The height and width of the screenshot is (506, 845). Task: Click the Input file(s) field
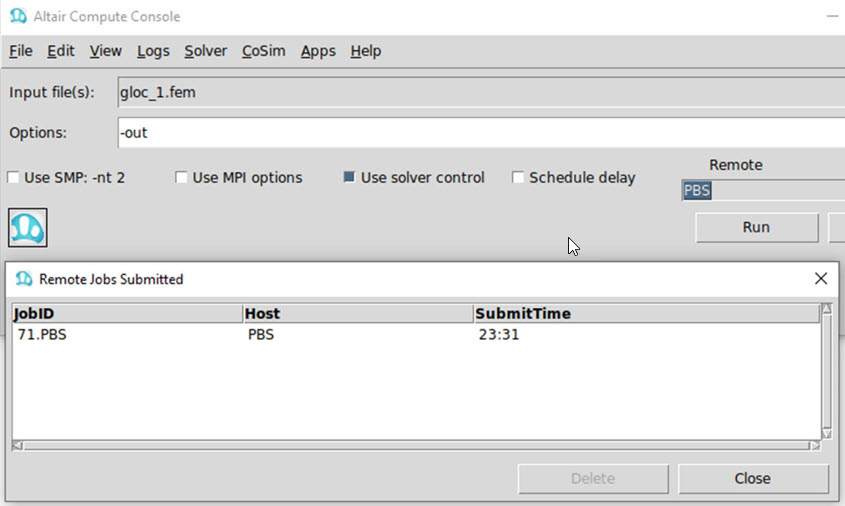pos(481,92)
